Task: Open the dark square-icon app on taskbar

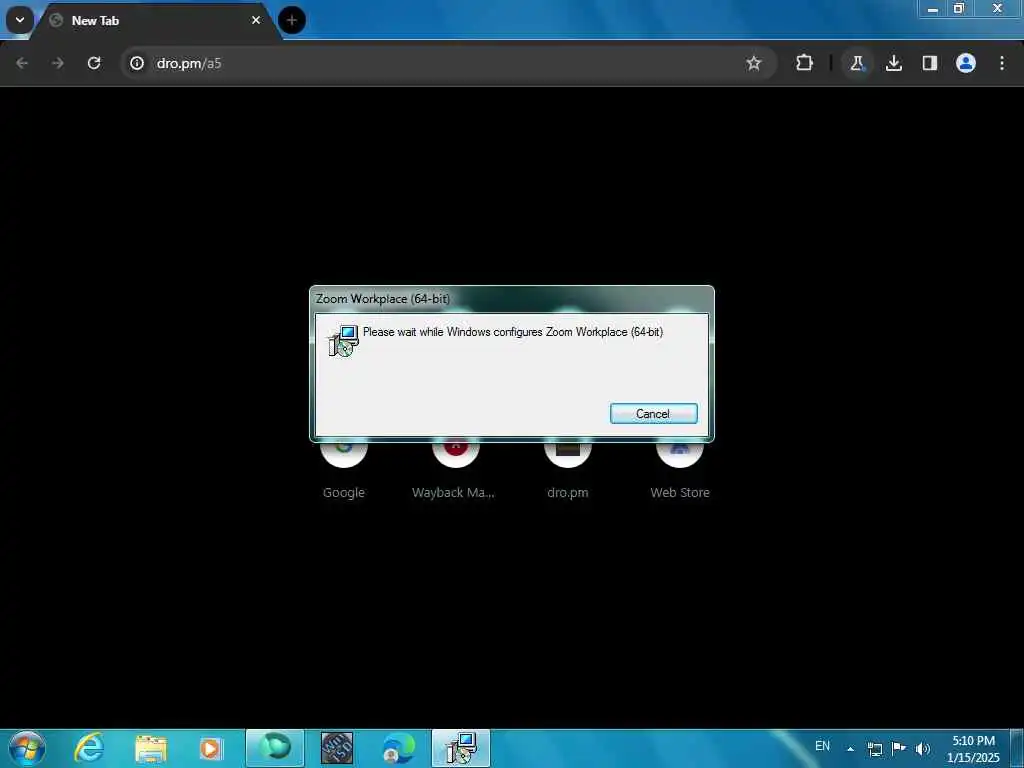Action: (337, 748)
